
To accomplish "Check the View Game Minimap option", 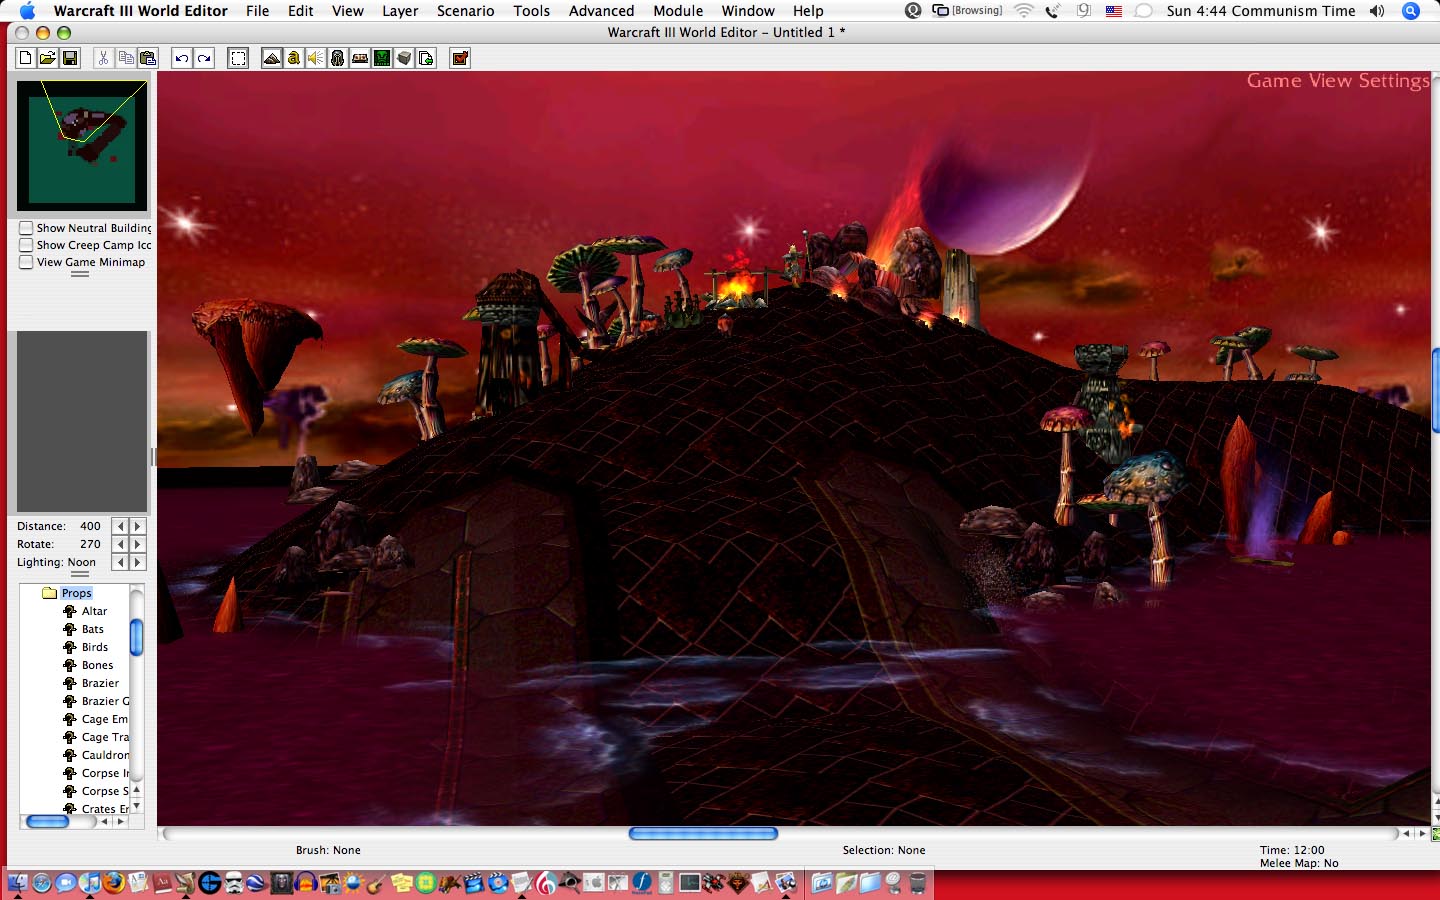I will tap(26, 262).
